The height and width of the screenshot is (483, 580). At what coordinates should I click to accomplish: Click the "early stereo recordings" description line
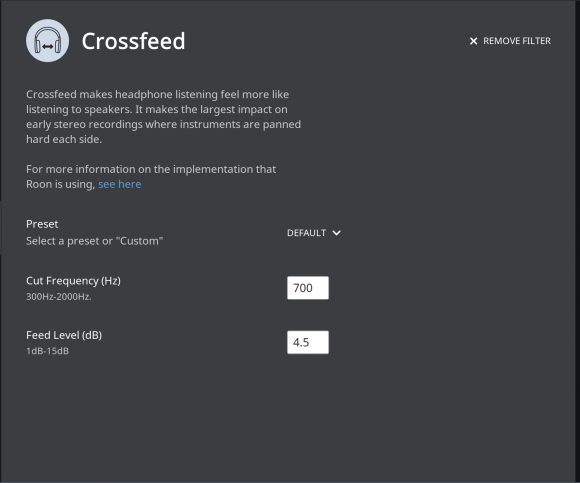click(x=163, y=124)
